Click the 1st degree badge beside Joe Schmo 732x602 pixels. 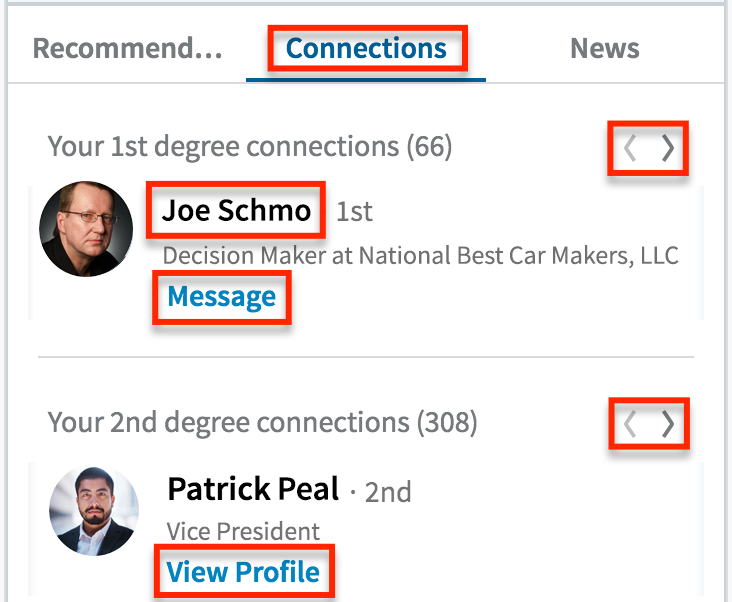click(x=354, y=211)
